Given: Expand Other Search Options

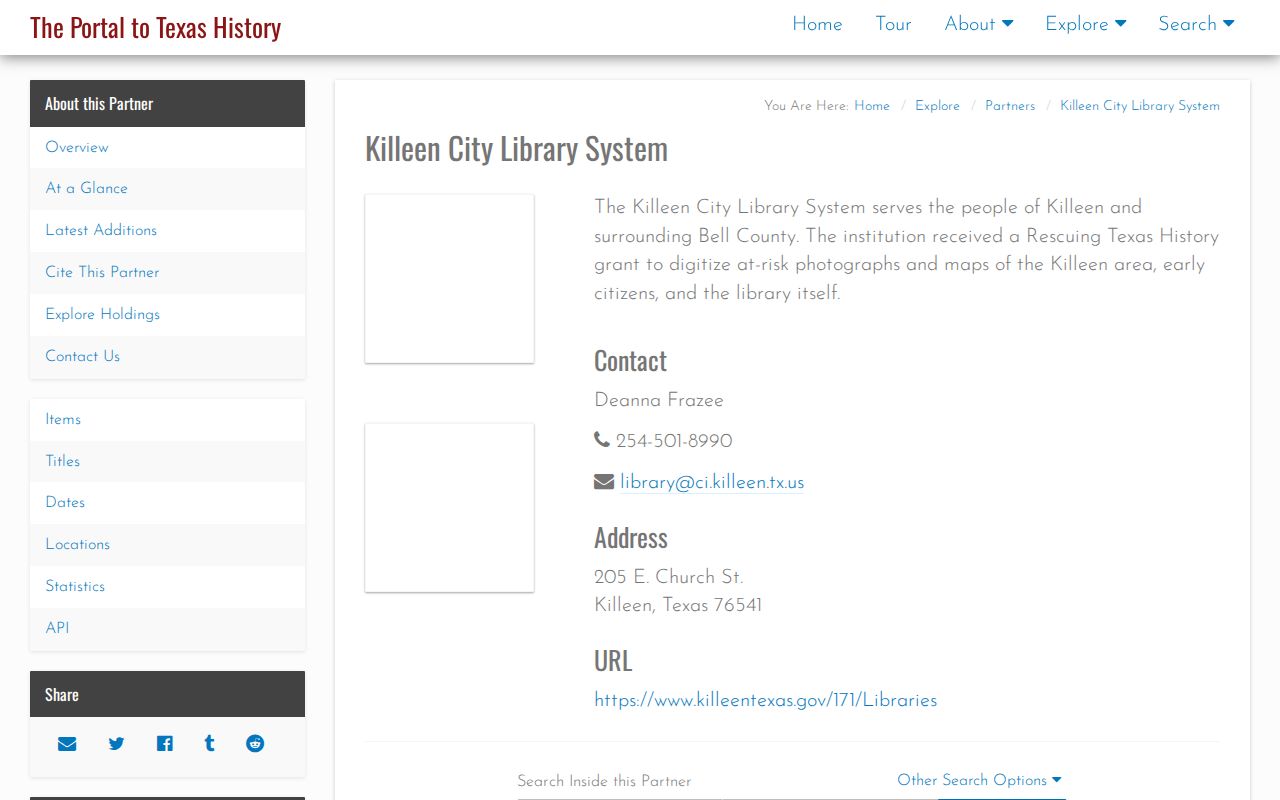Looking at the screenshot, I should (x=979, y=780).
